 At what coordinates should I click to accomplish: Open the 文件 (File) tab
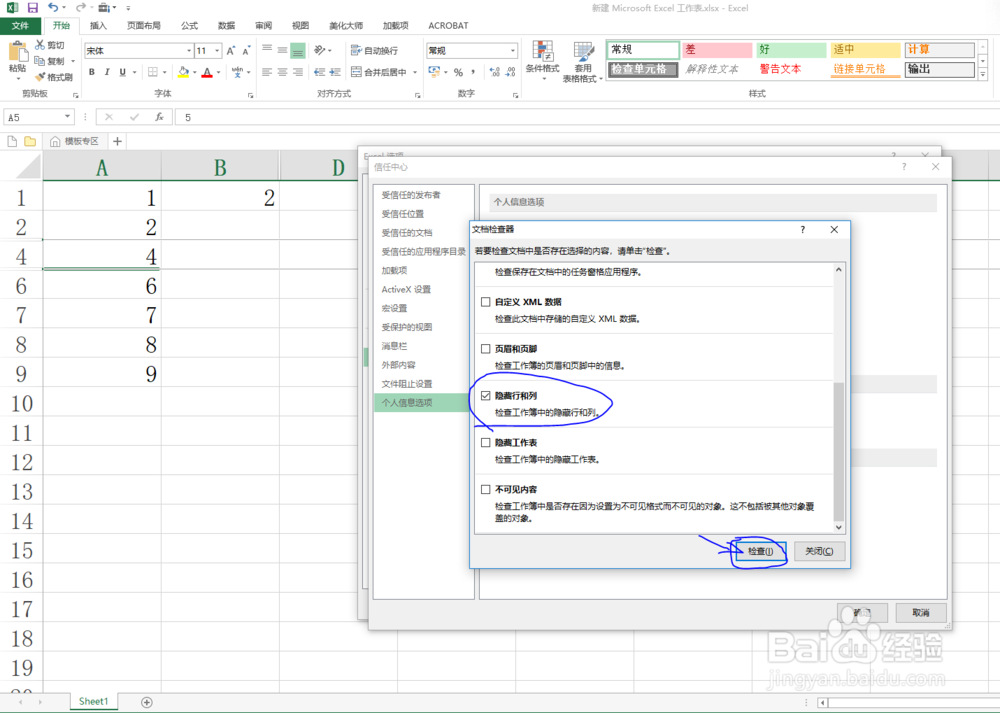click(20, 26)
